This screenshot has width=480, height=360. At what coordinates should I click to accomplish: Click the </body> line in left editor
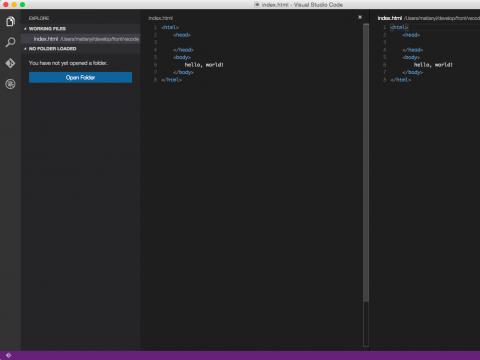(183, 72)
